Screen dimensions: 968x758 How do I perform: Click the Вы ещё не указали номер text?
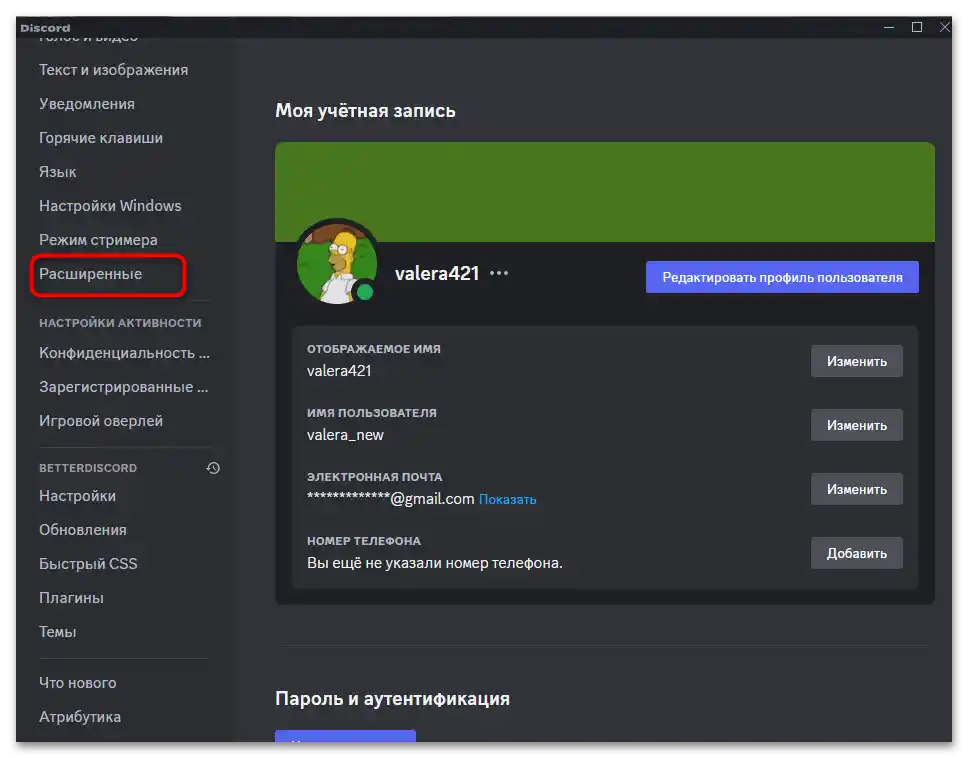[x=435, y=563]
